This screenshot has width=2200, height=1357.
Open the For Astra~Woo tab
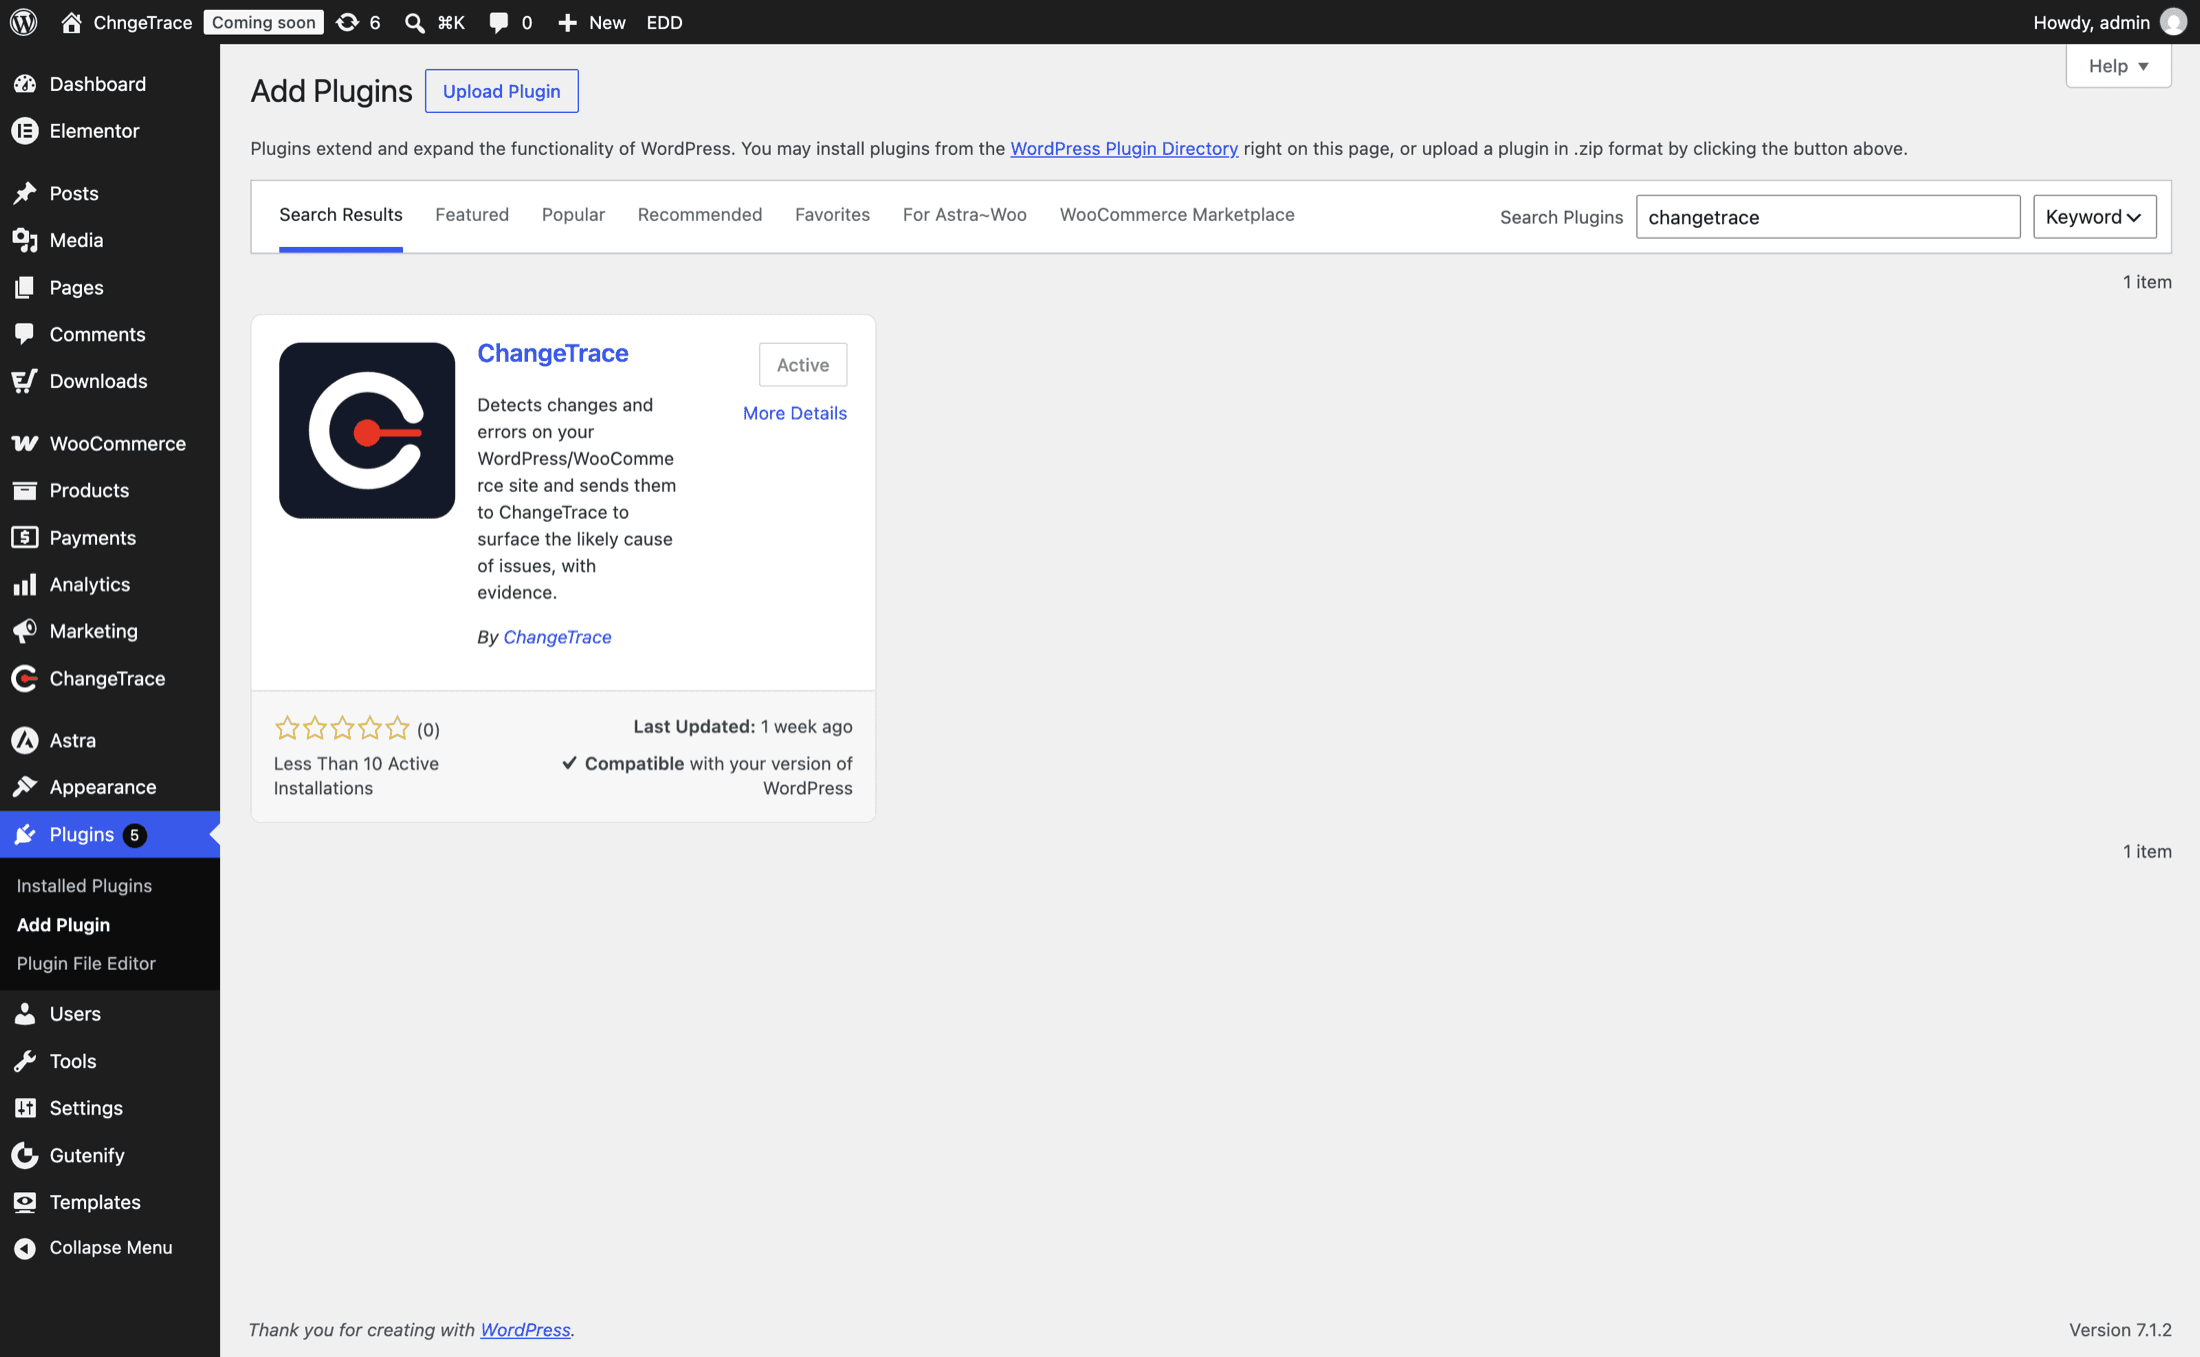point(965,215)
